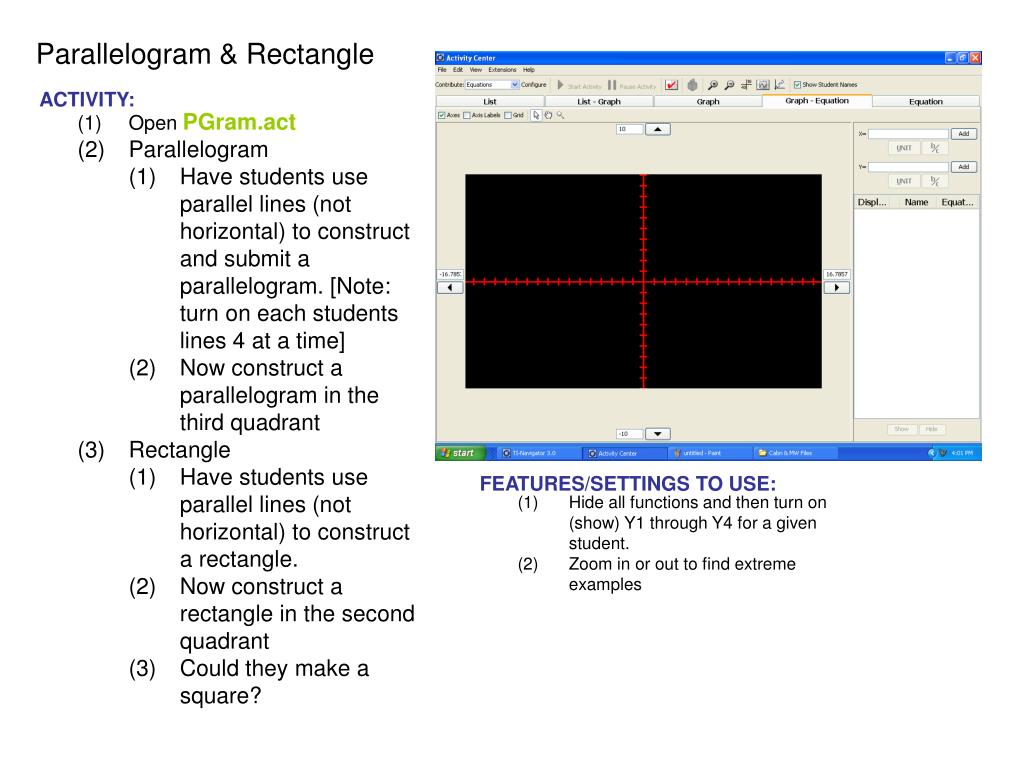This screenshot has width=1024, height=768.
Task: Click the Xmax field showing 16.7857
Action: [837, 274]
